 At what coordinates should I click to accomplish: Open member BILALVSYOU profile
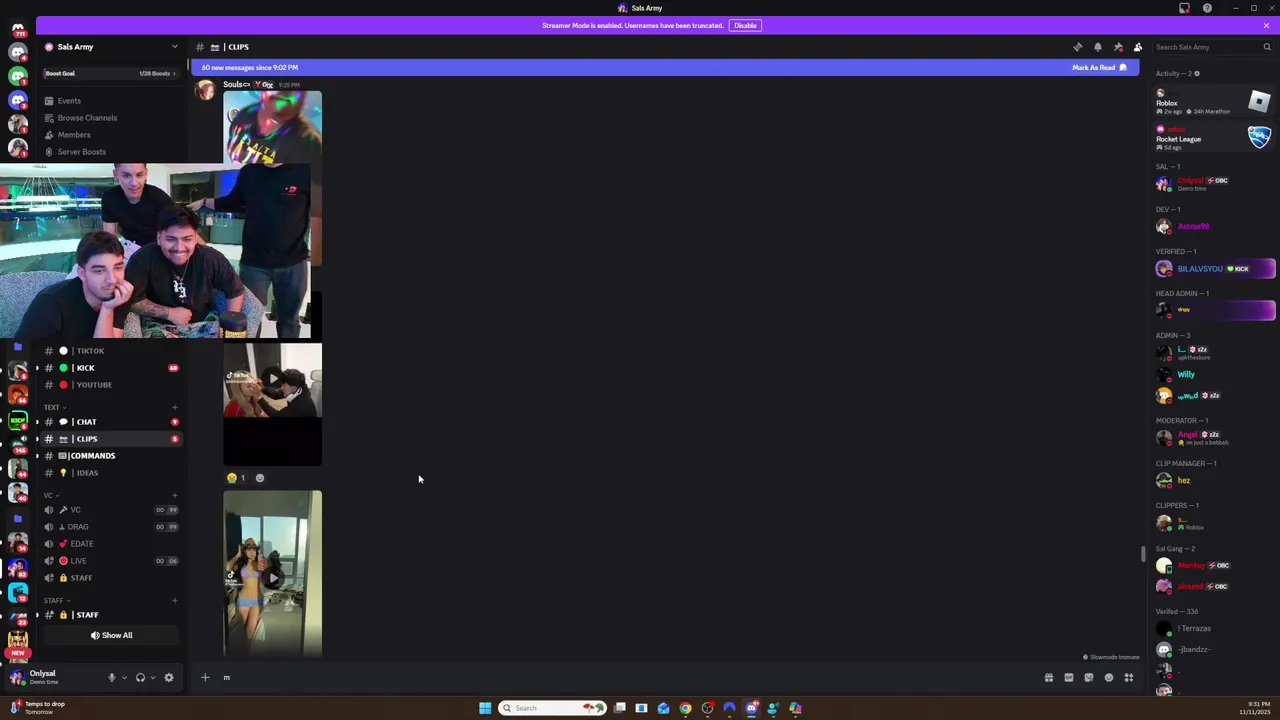click(x=1214, y=269)
